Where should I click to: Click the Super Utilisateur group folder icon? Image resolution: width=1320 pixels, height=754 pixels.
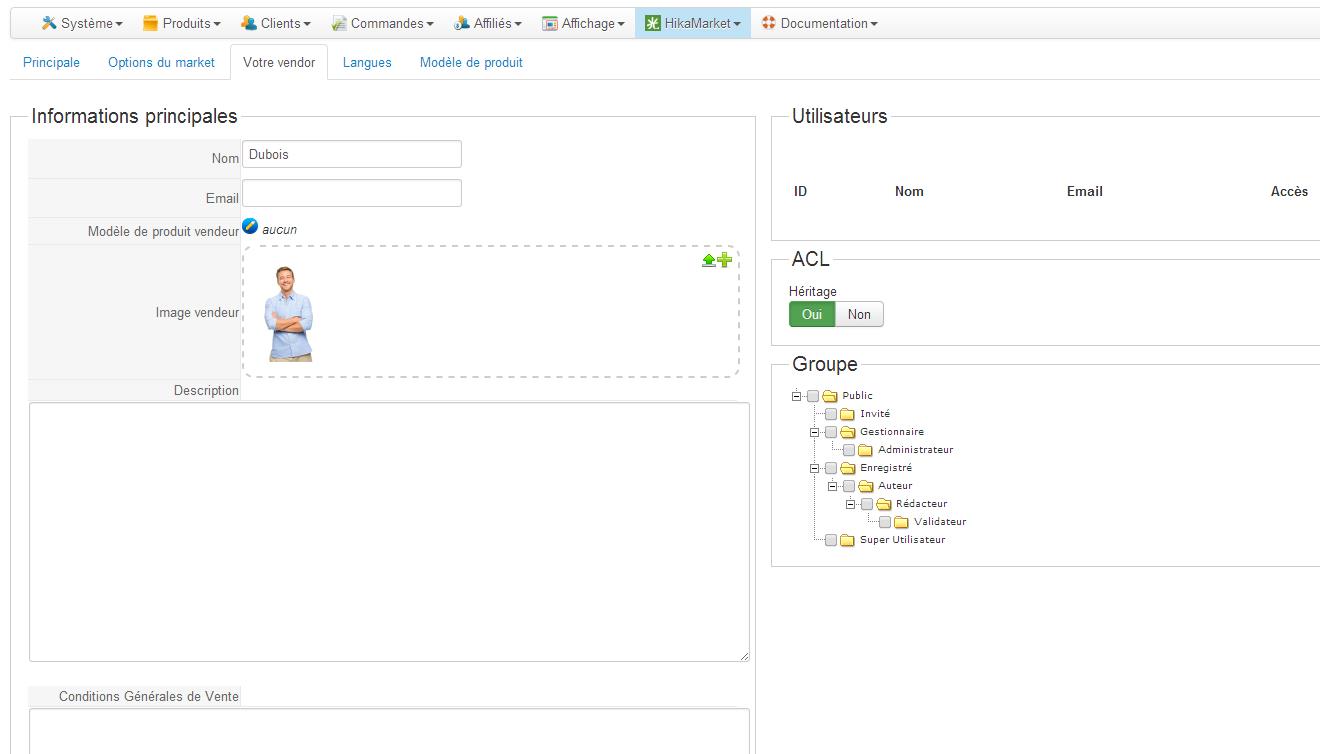coord(848,540)
